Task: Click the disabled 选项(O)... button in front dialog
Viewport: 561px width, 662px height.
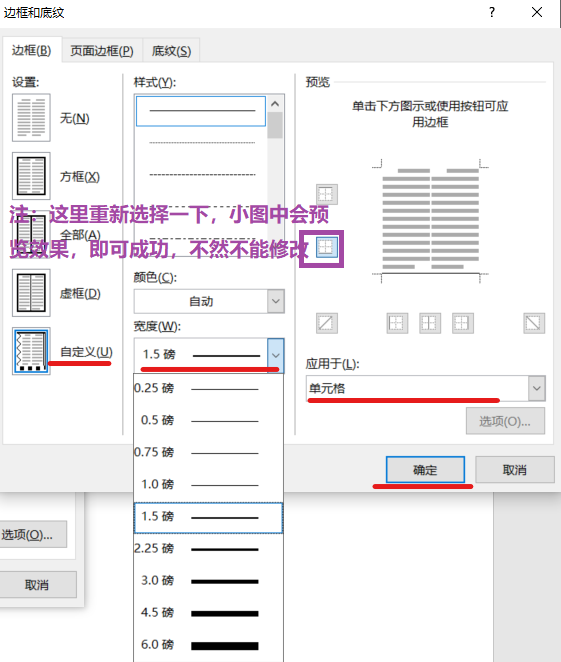Action: [x=505, y=421]
